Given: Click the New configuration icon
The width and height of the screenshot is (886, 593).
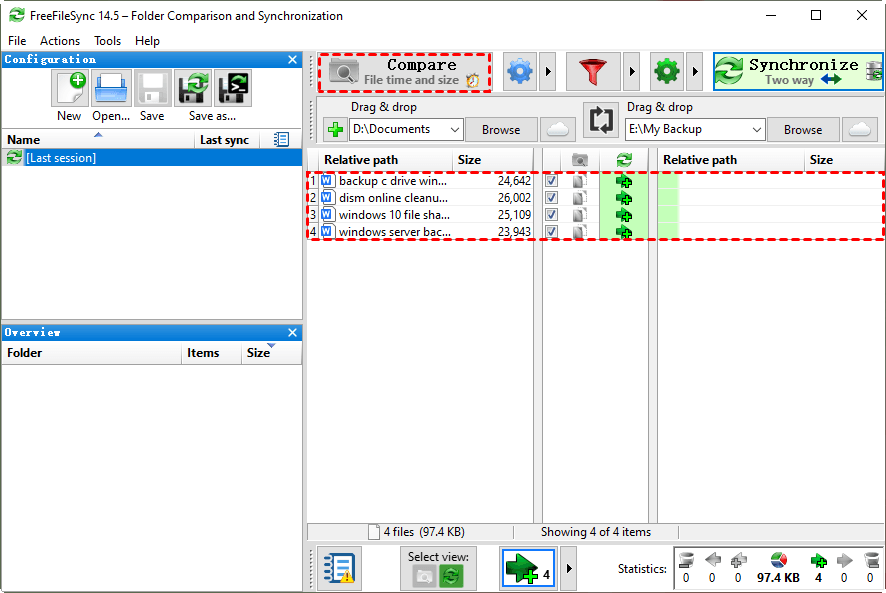Looking at the screenshot, I should click(x=69, y=90).
